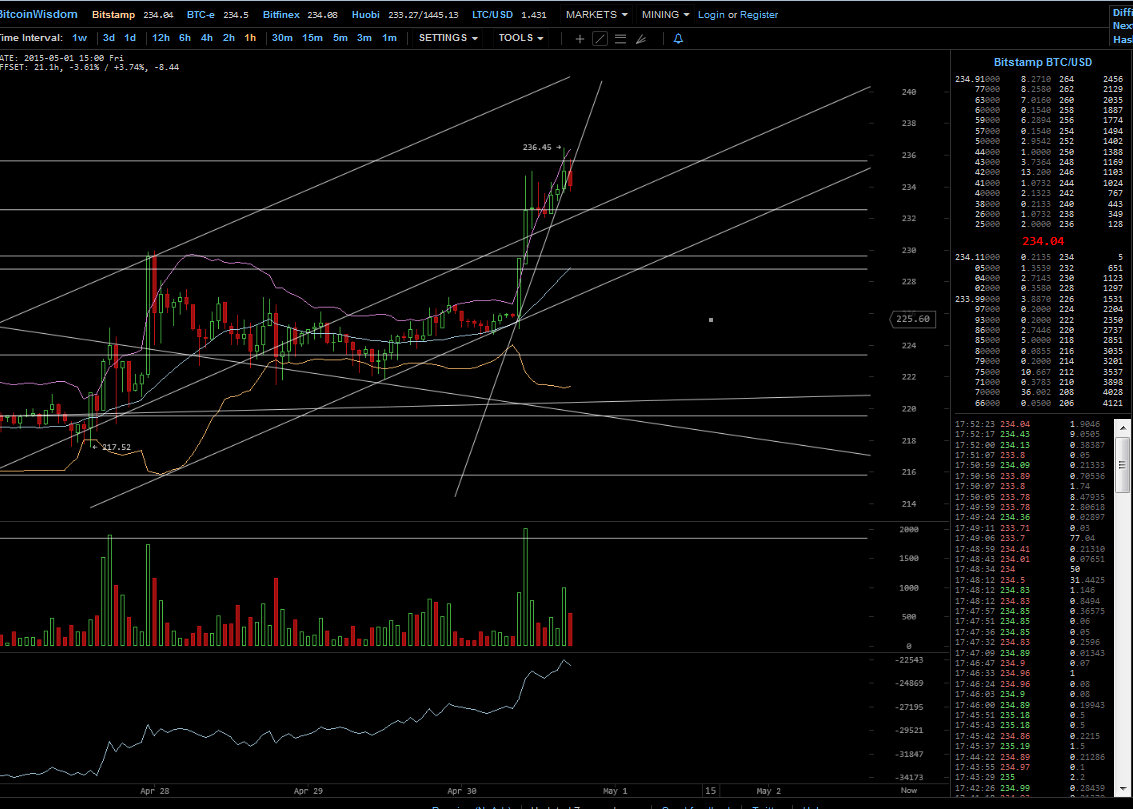Select the 234.11000 bid row
The image size is (1133, 809).
click(x=1039, y=257)
